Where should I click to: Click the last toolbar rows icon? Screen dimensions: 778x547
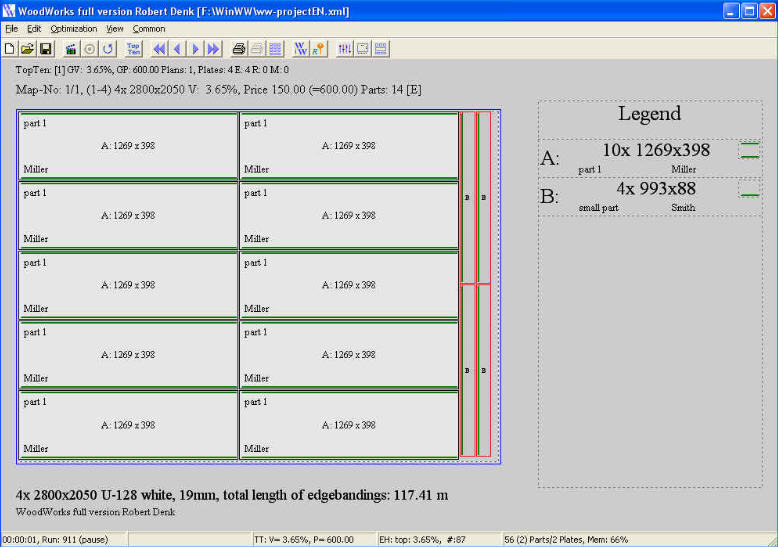(381, 49)
